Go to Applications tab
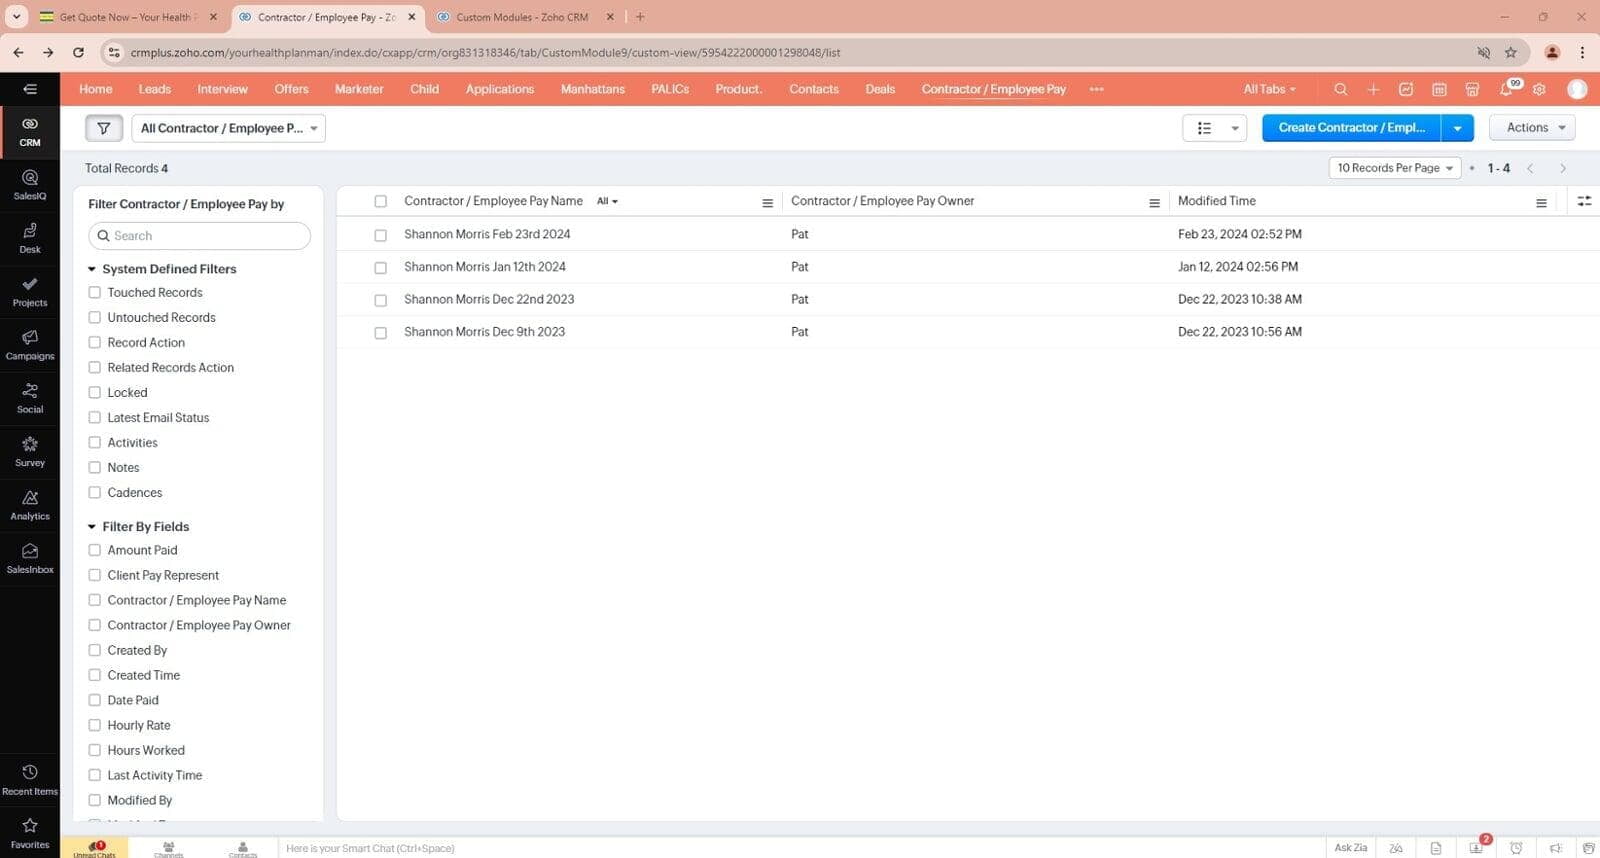This screenshot has height=858, width=1600. coord(500,89)
